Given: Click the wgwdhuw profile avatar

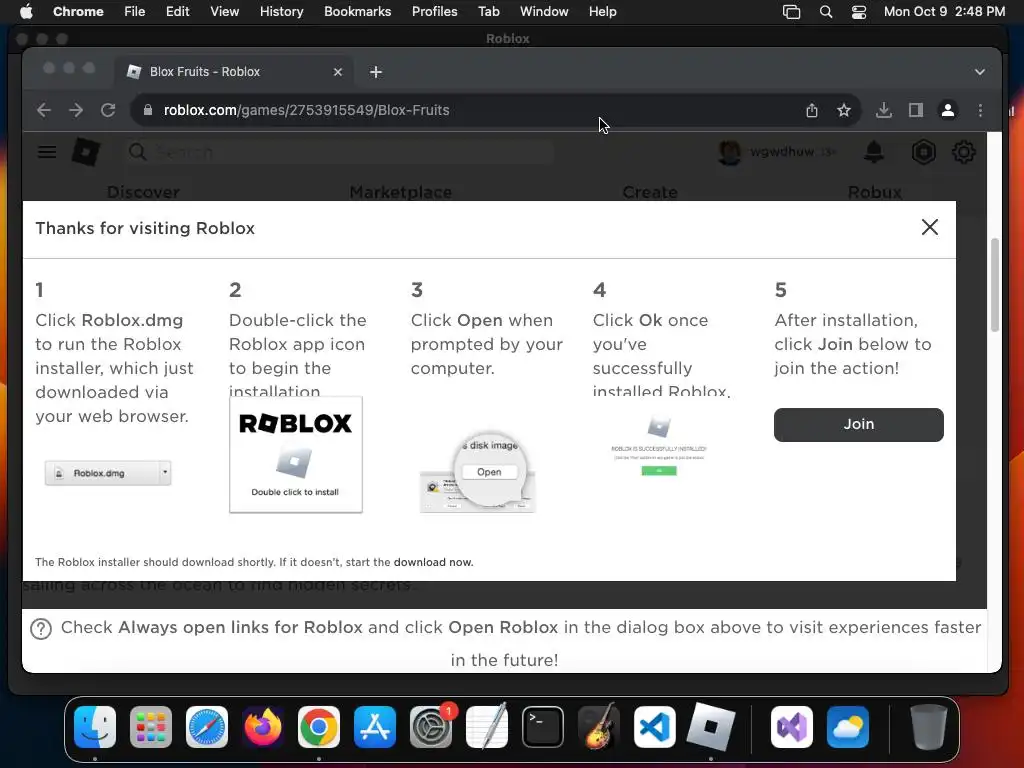Looking at the screenshot, I should [729, 152].
